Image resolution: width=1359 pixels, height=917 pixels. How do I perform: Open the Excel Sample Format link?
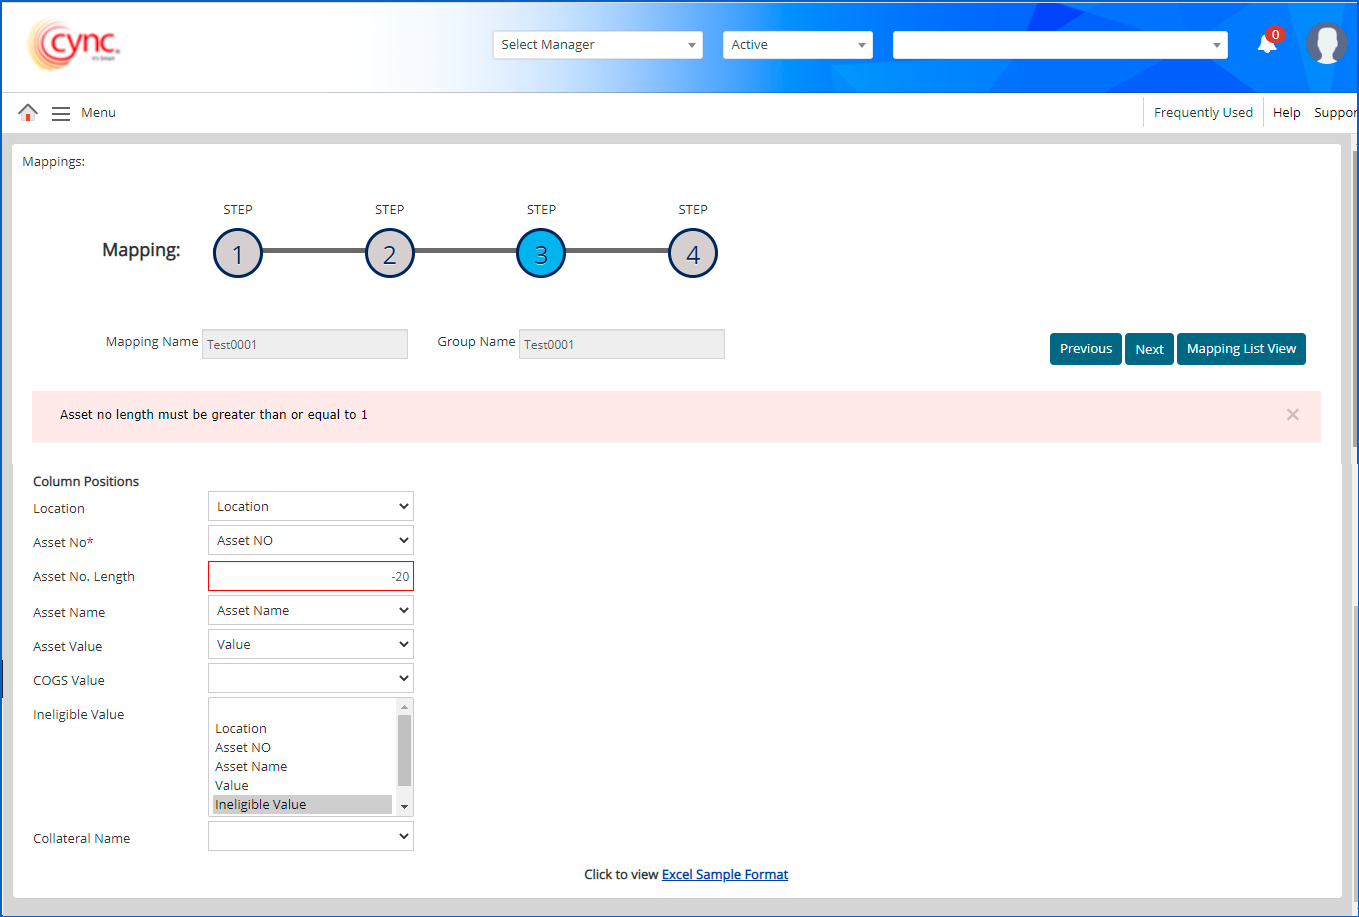tap(724, 875)
